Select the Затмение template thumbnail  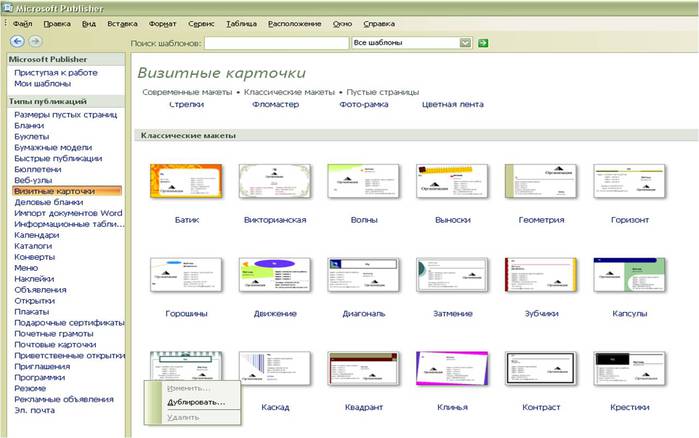point(452,275)
